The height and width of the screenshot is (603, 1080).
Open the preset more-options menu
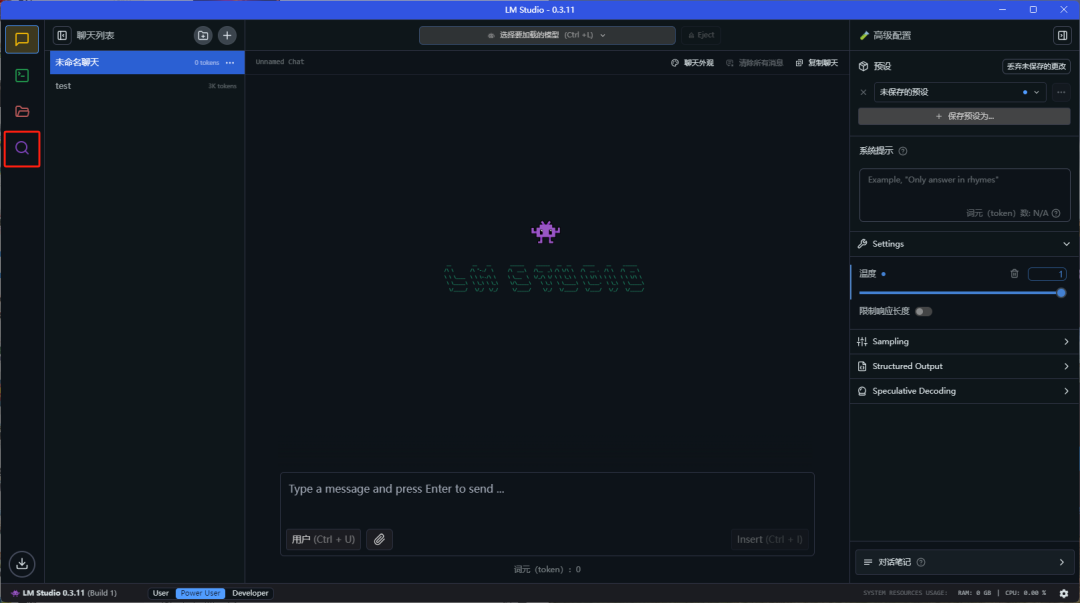coord(1061,92)
